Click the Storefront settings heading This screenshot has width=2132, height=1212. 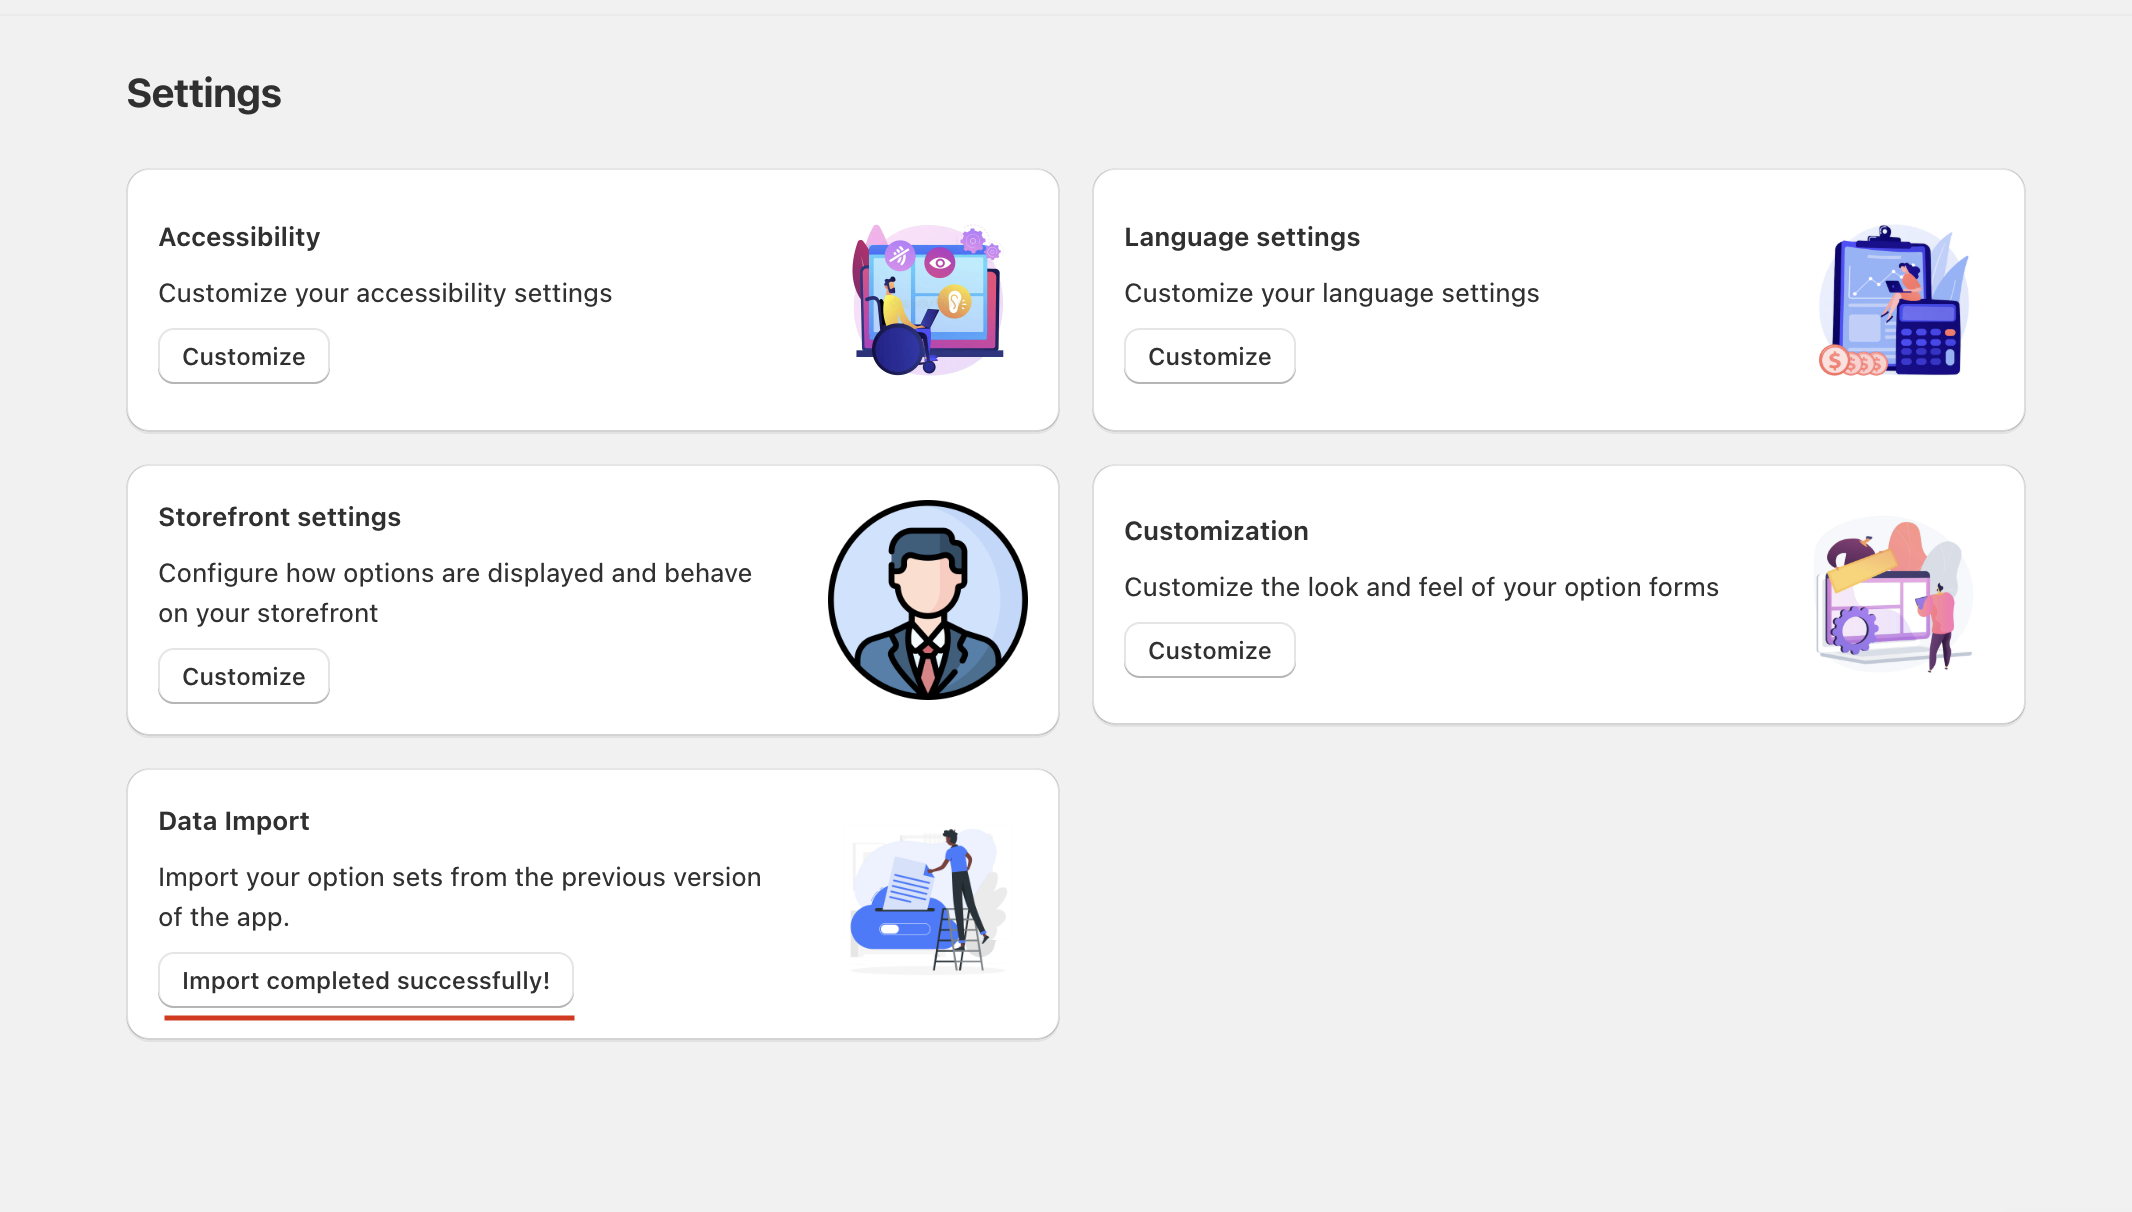click(279, 517)
